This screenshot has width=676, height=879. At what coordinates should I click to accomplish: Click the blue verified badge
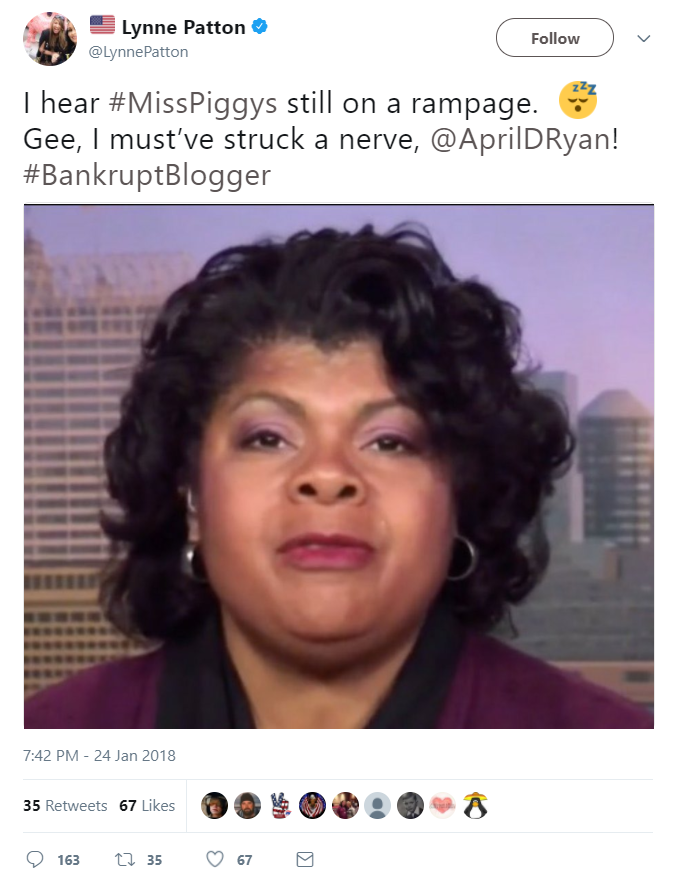259,26
